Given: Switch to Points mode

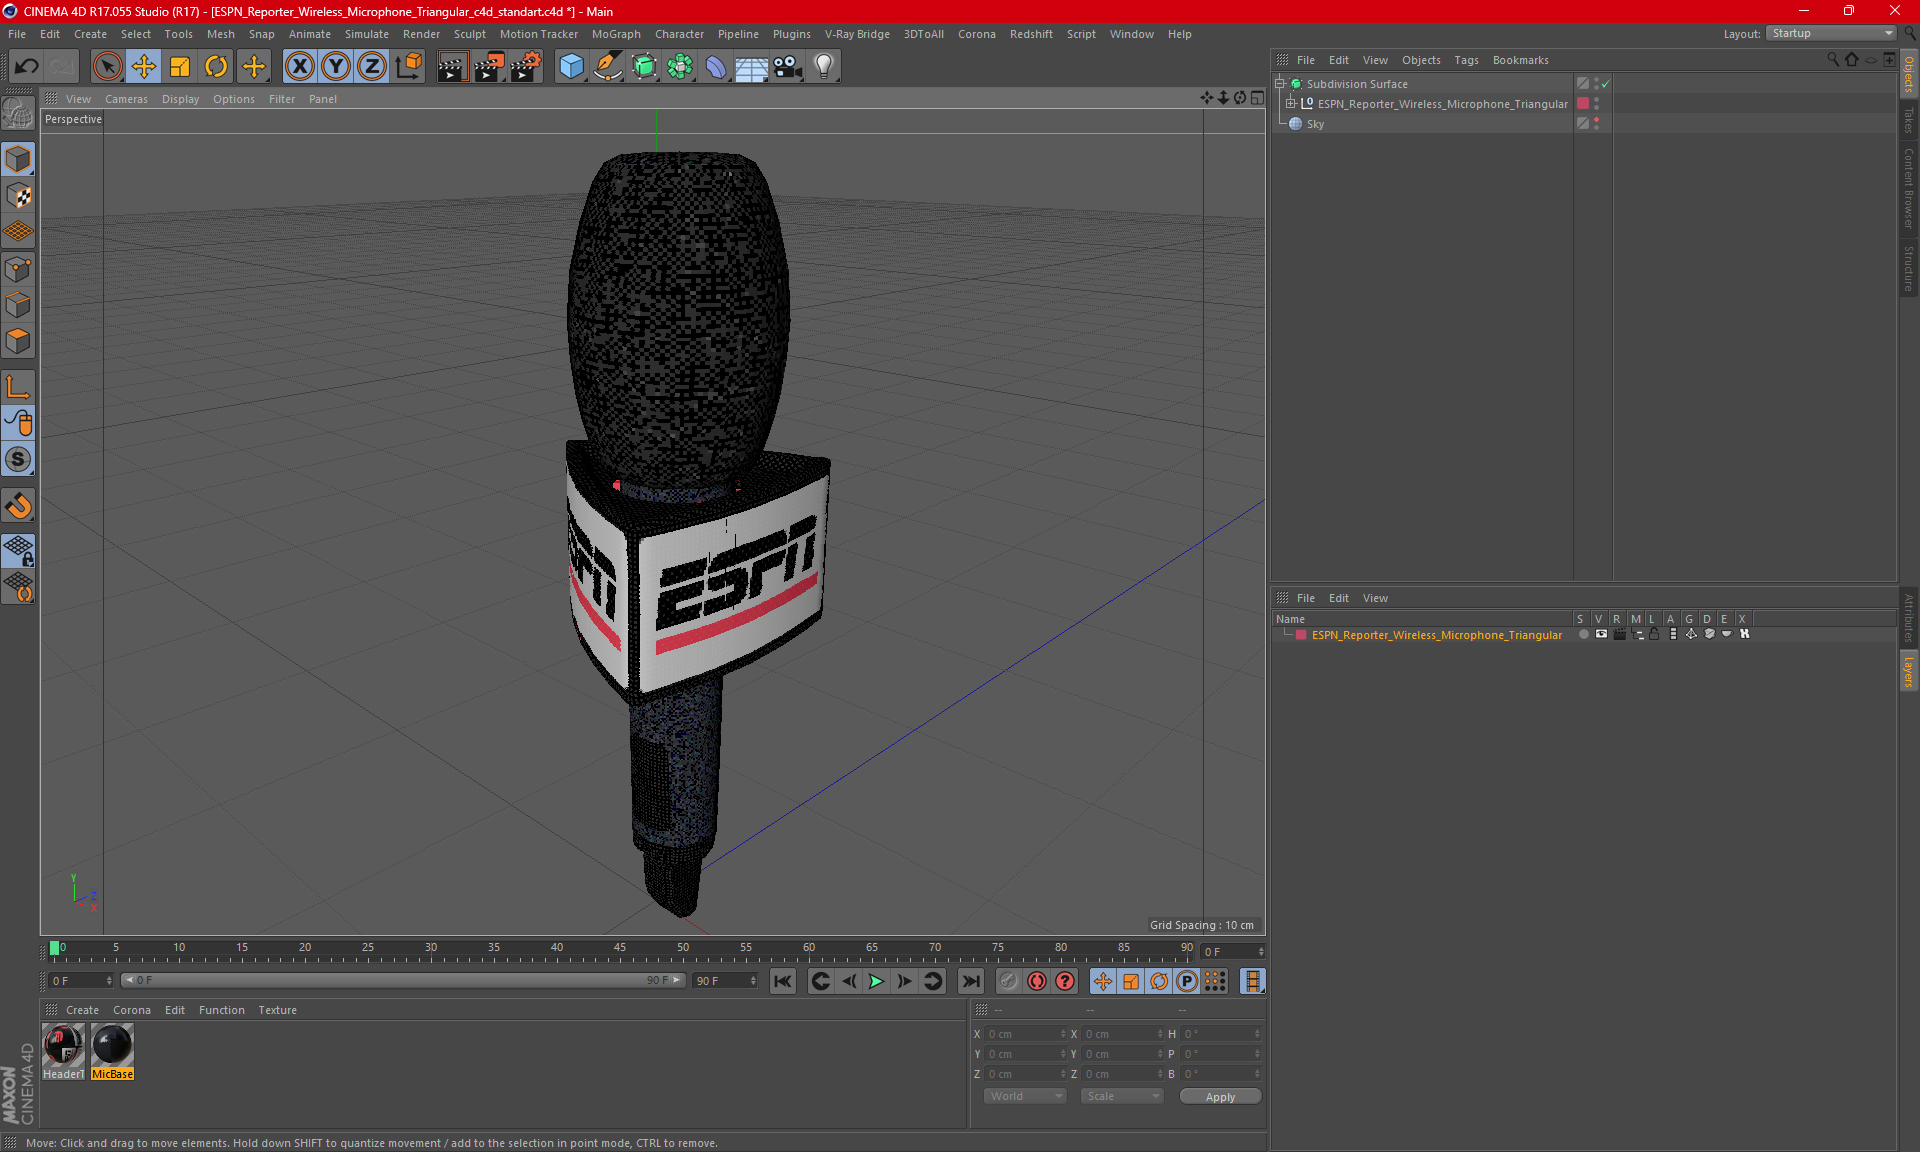Looking at the screenshot, I should point(18,269).
